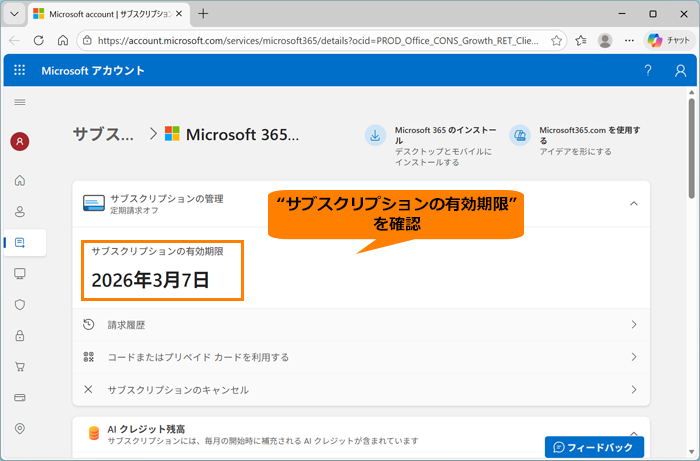
Task: Open the browser favorites list
Action: pyautogui.click(x=581, y=41)
